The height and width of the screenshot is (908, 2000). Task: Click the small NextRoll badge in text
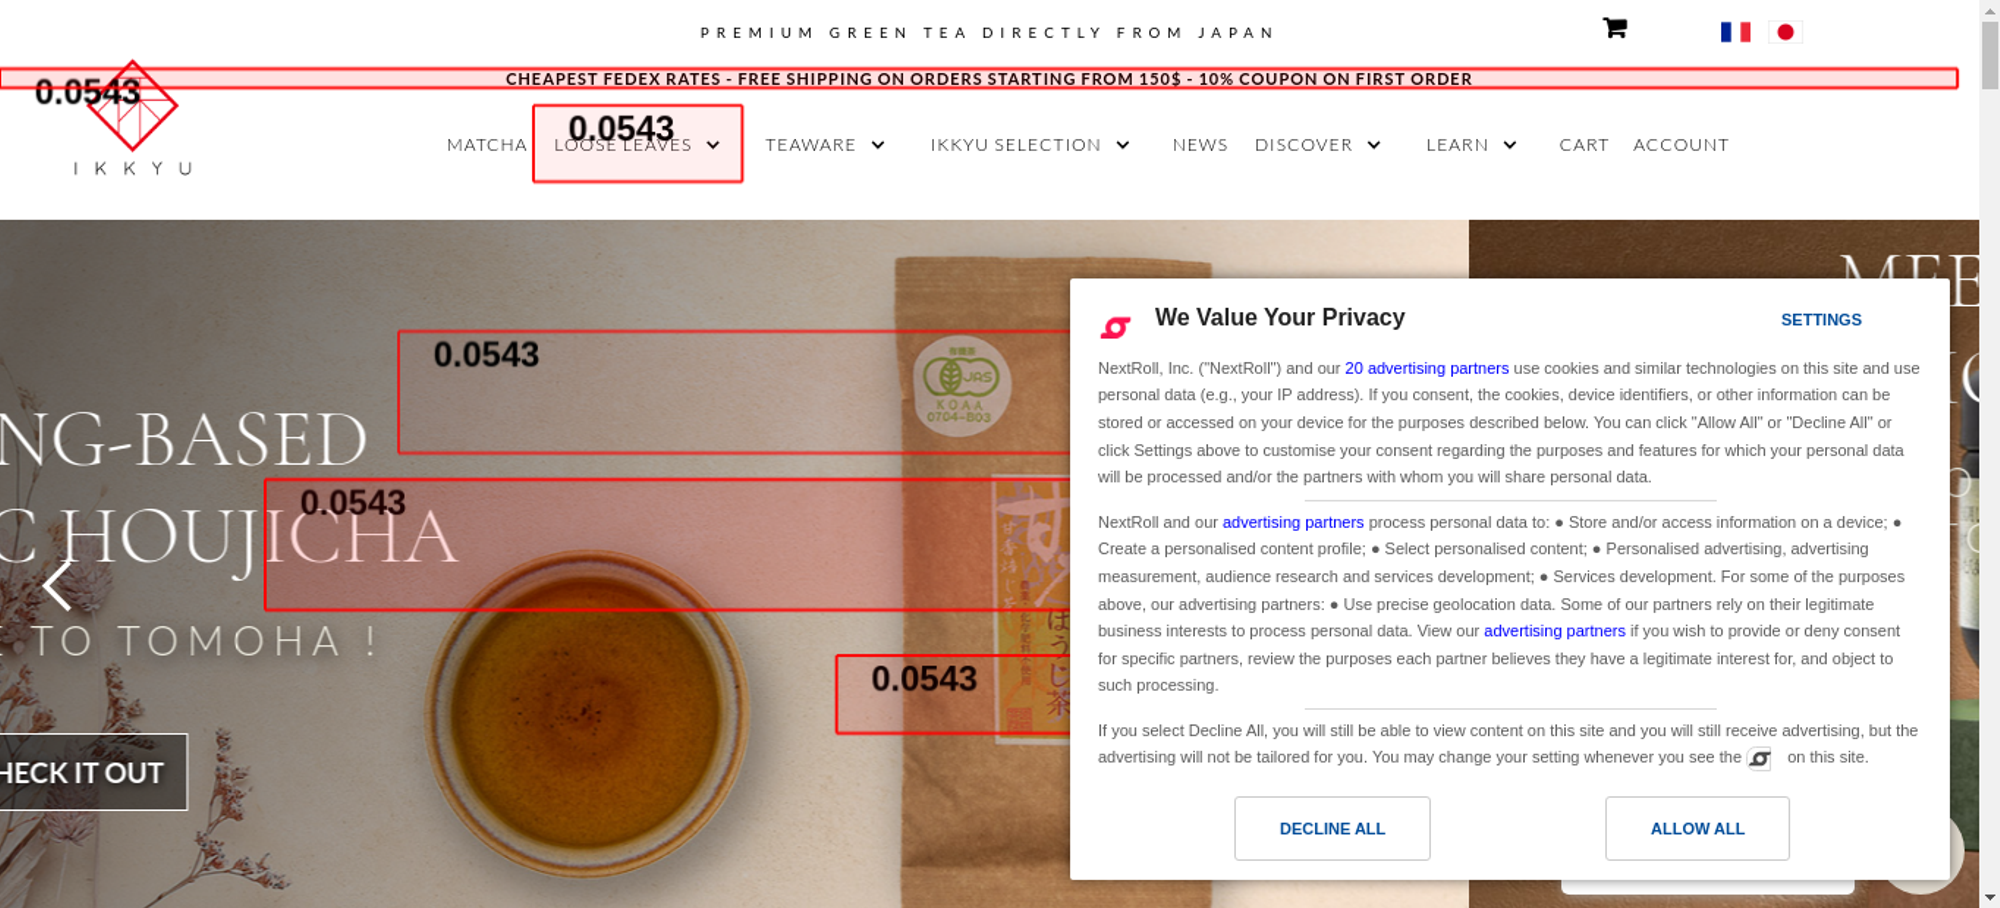[1759, 758]
